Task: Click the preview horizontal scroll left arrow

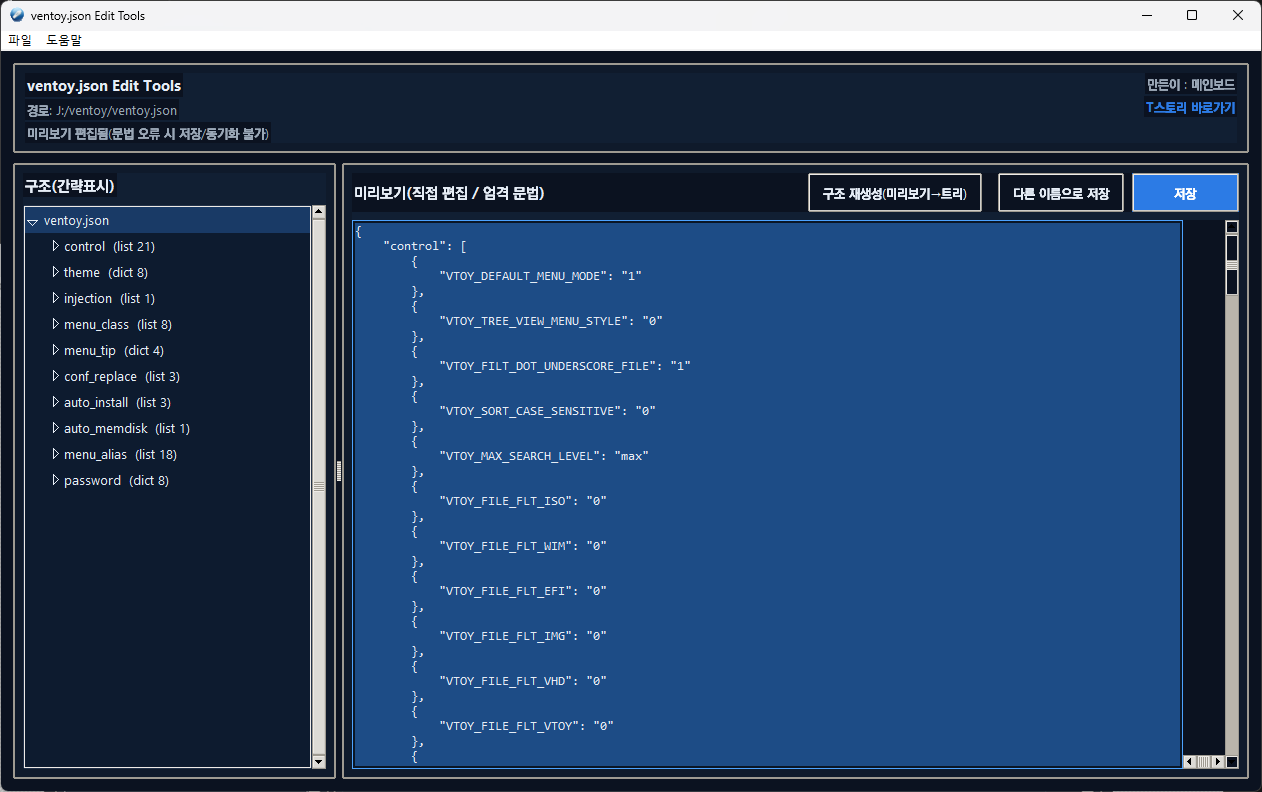Action: point(1189,761)
